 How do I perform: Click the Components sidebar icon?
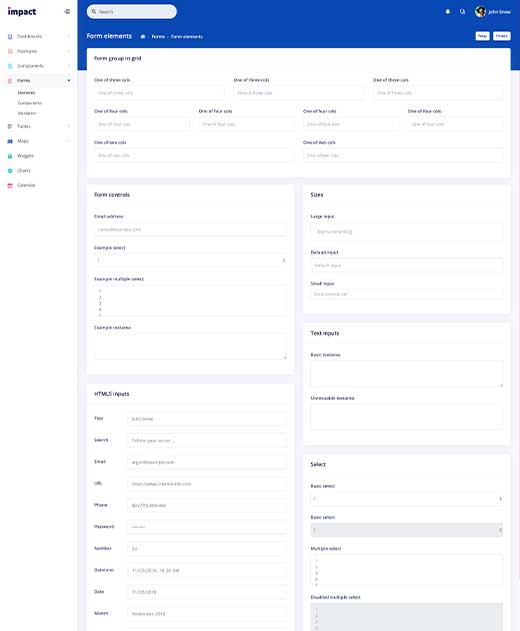click(x=10, y=66)
